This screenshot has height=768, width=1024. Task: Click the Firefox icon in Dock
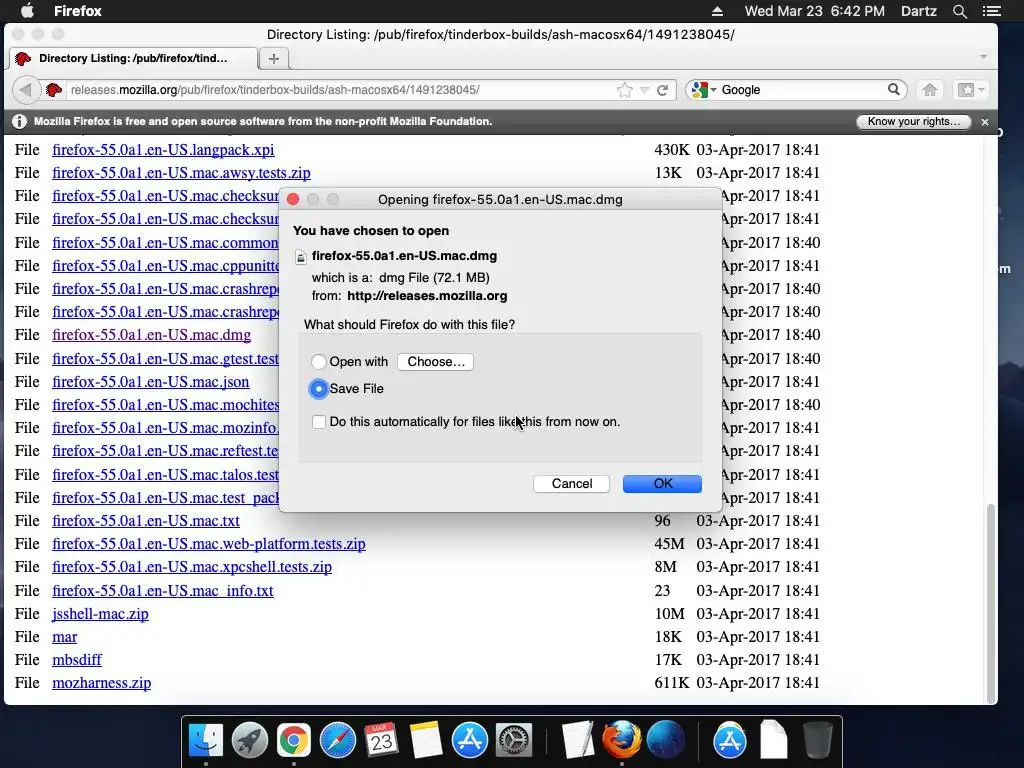[x=621, y=741]
